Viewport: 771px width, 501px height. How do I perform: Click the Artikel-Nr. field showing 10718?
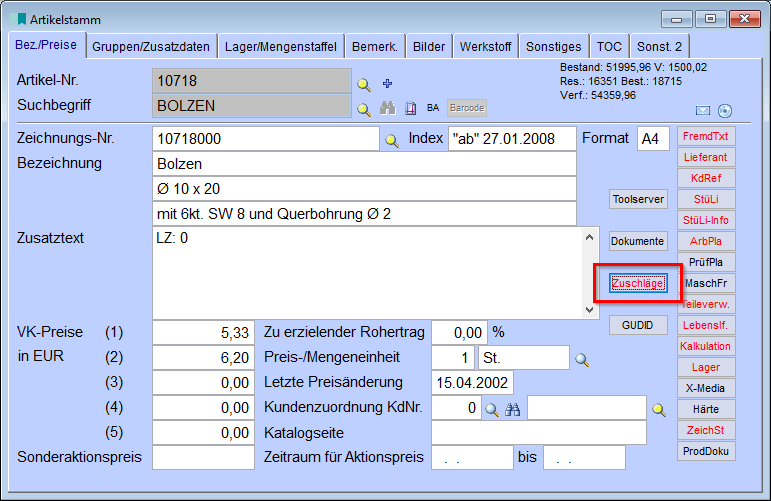coord(252,81)
